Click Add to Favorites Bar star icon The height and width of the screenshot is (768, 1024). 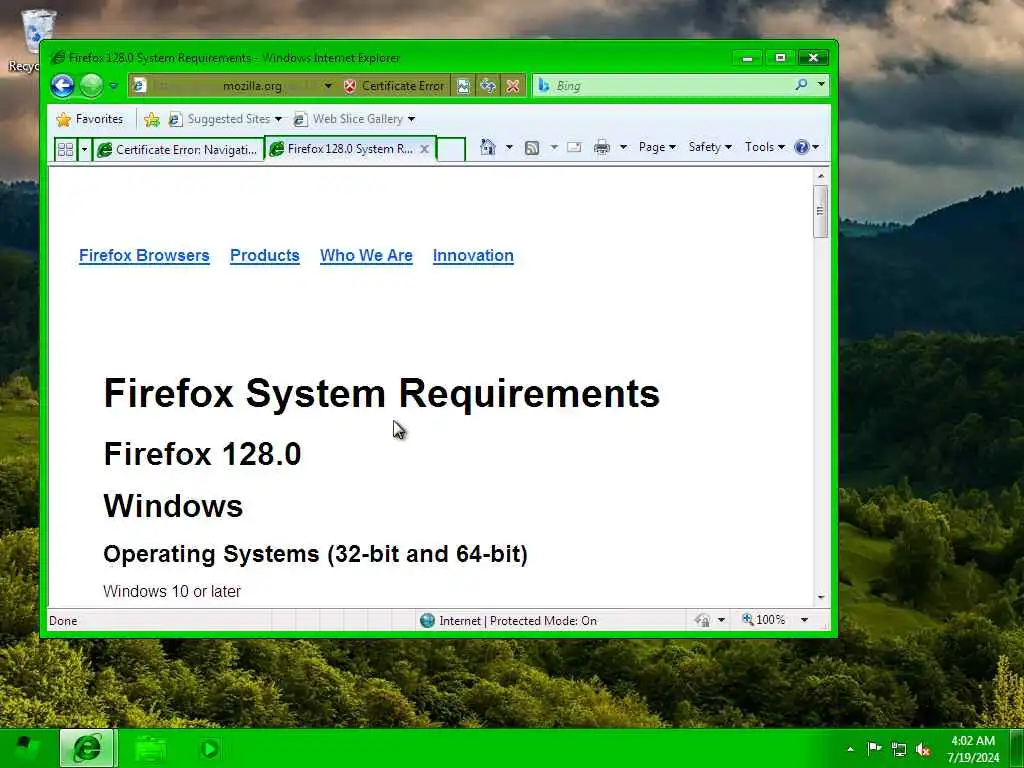pos(152,119)
